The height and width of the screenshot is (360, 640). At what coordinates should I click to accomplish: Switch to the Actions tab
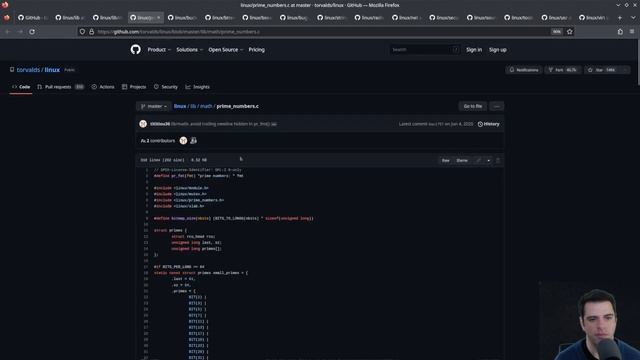click(103, 87)
